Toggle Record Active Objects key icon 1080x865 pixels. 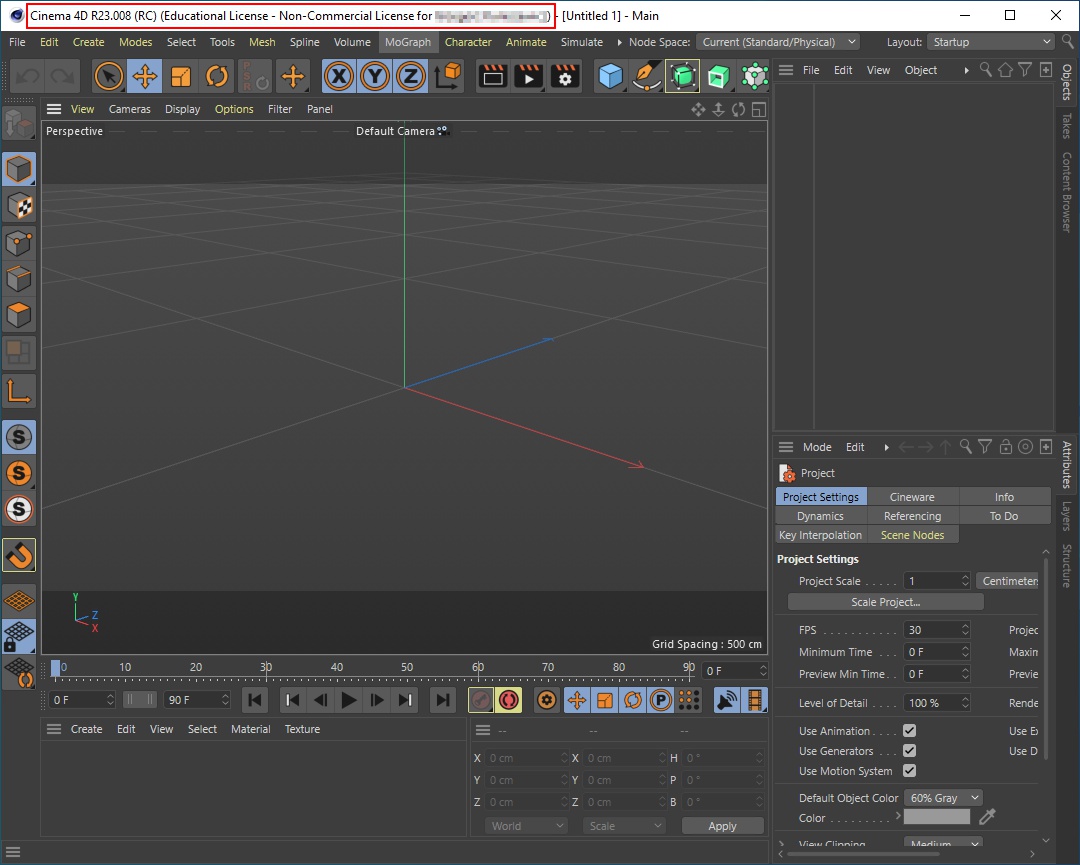(481, 701)
